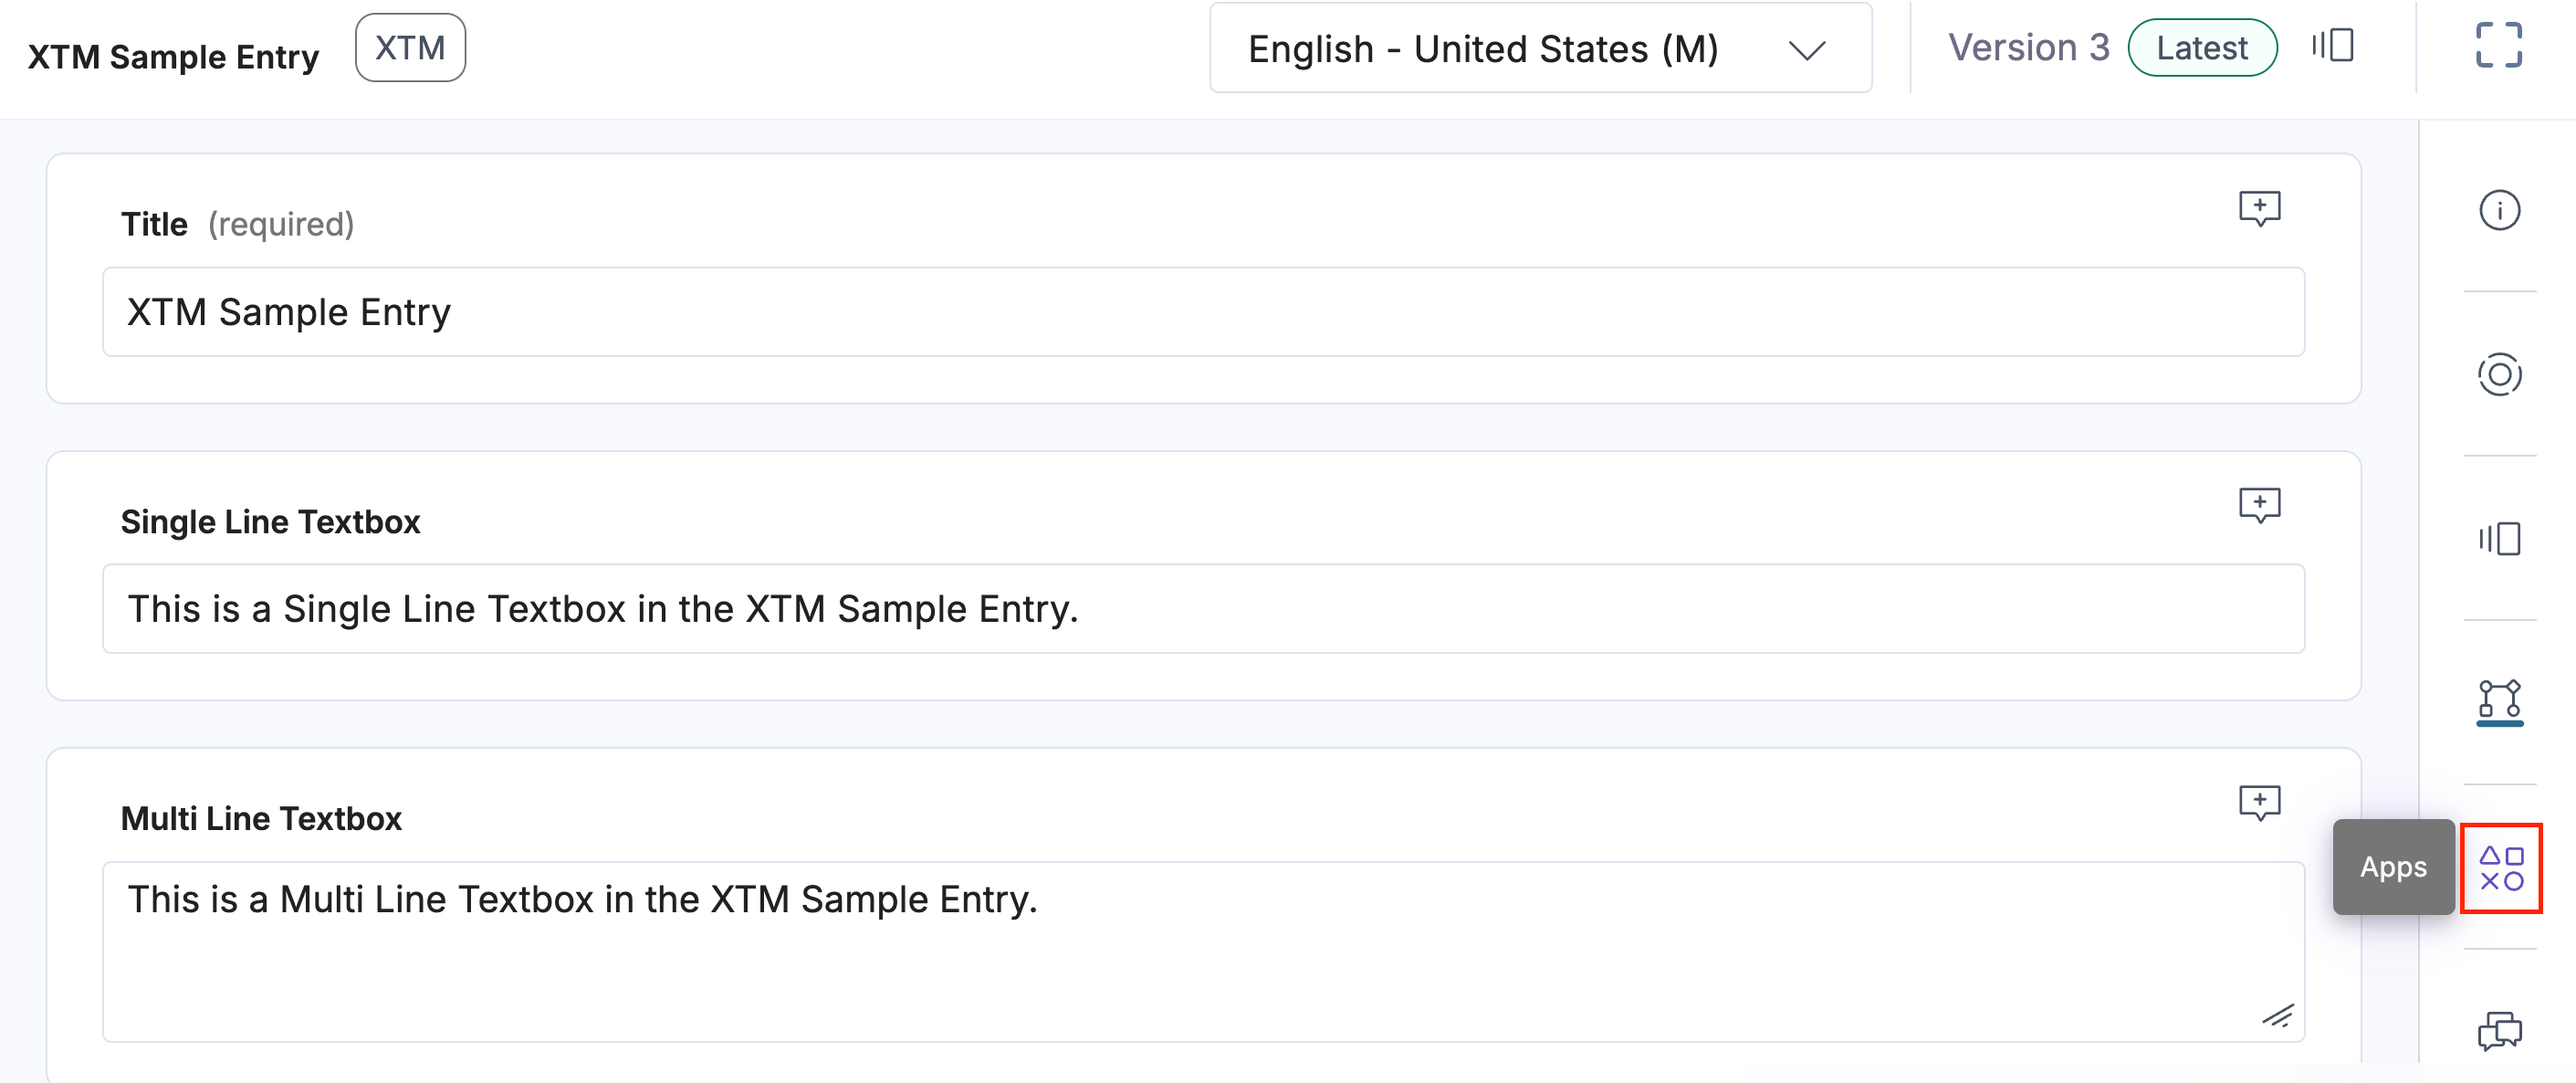Viewport: 2576px width, 1083px height.
Task: Open the side-by-side Compare view
Action: point(2501,539)
